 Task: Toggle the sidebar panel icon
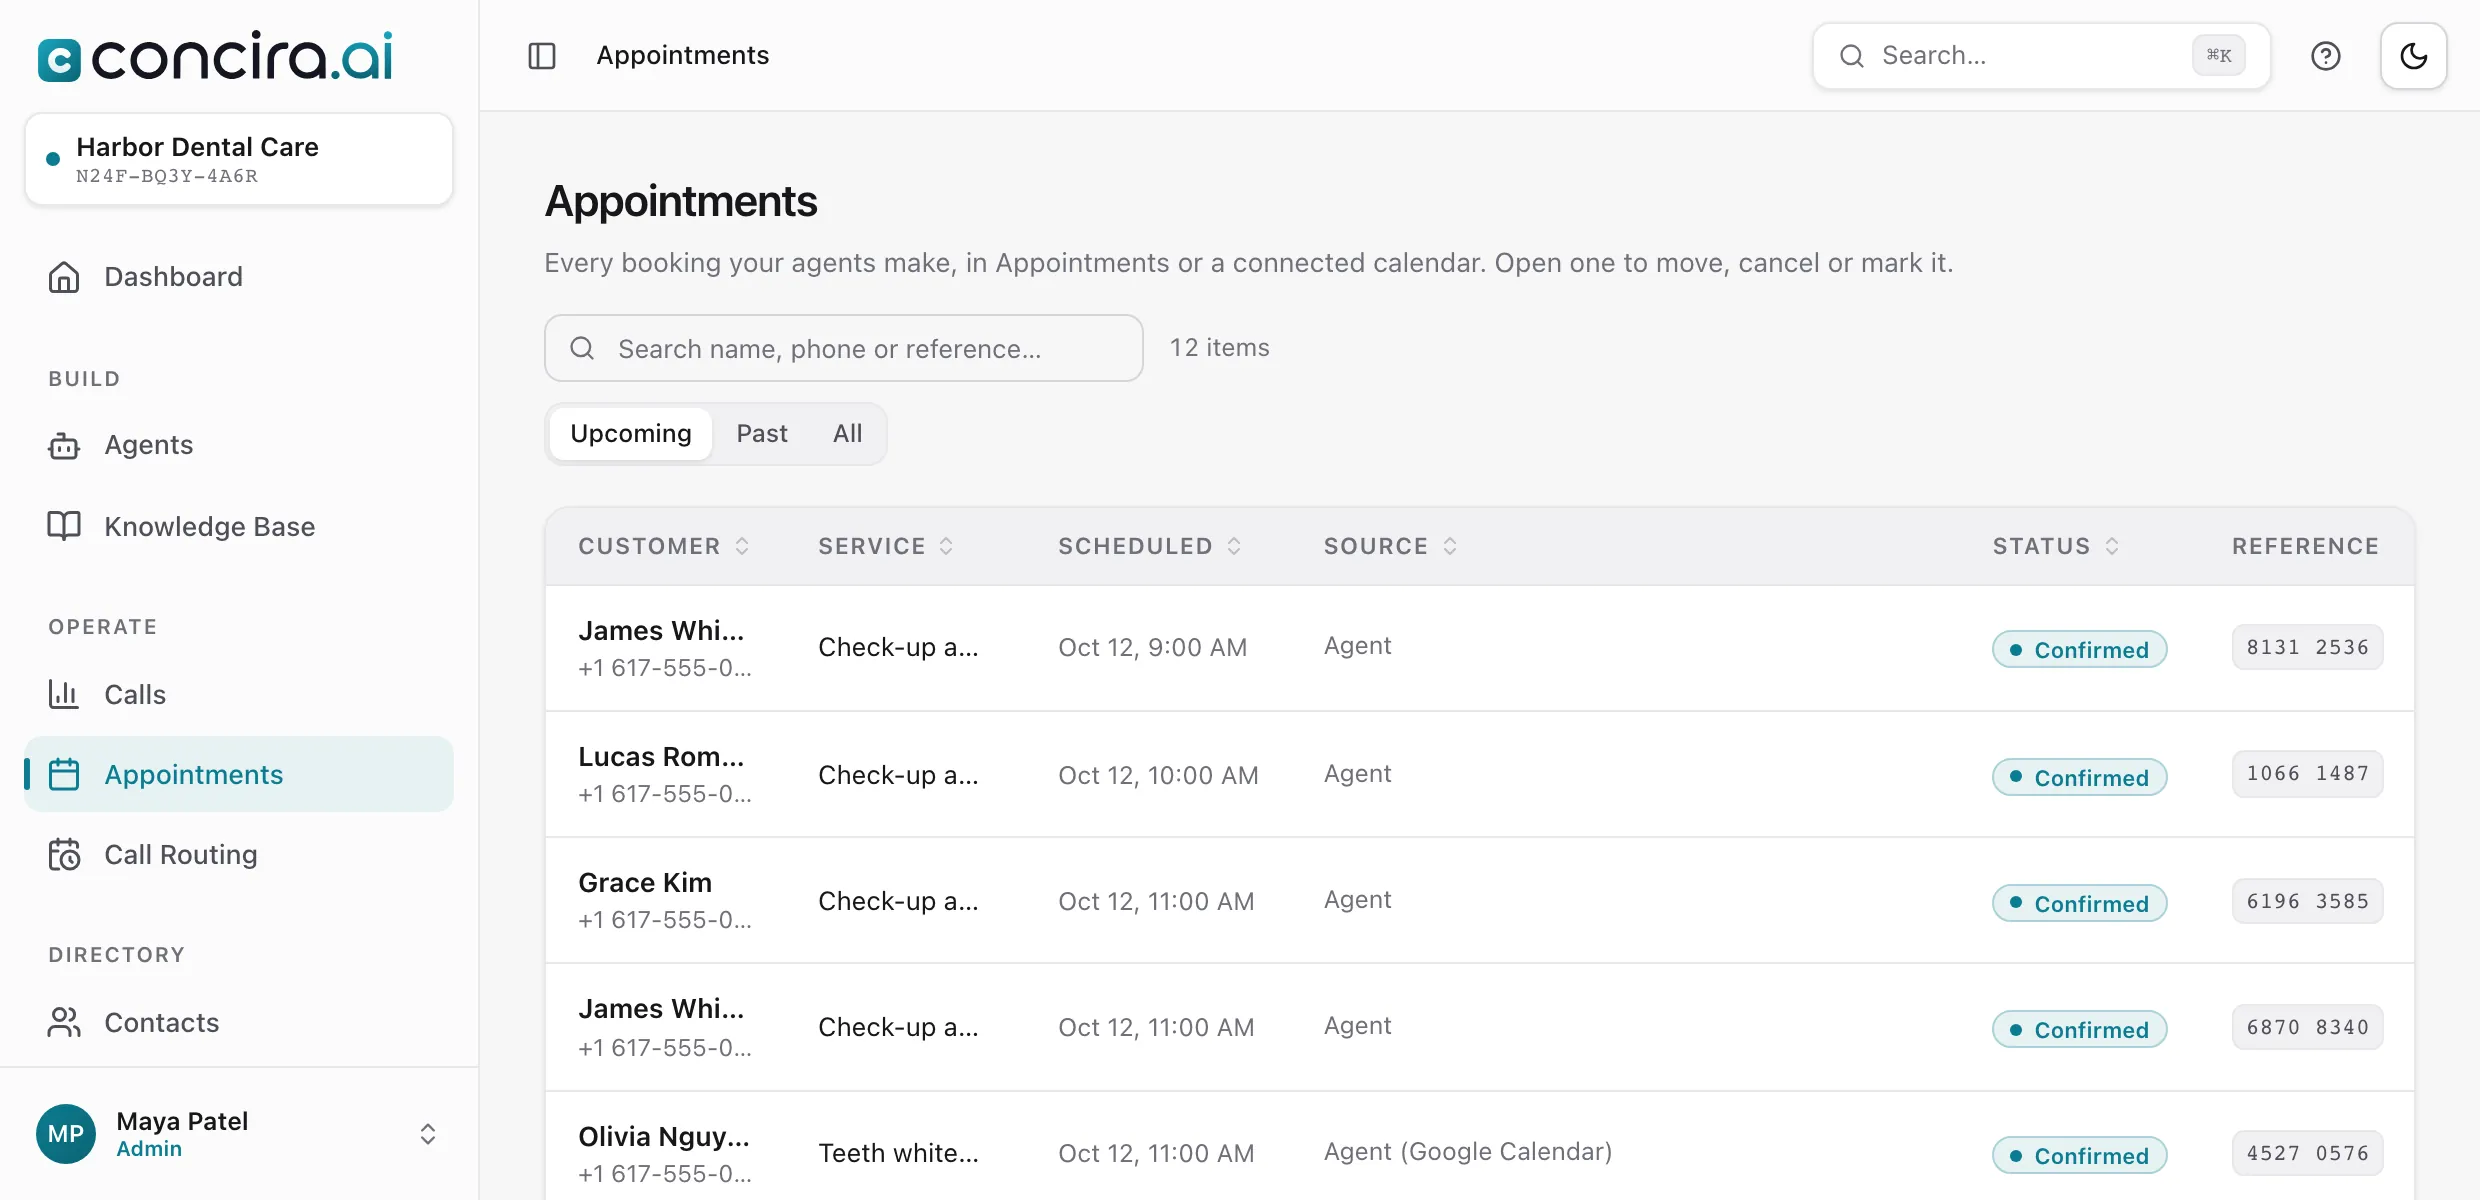(x=542, y=56)
